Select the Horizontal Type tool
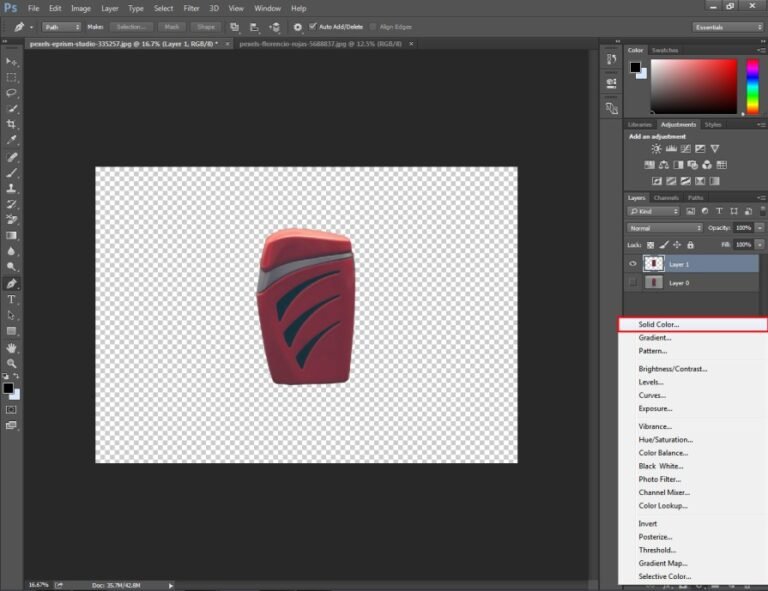The height and width of the screenshot is (591, 768). point(11,299)
